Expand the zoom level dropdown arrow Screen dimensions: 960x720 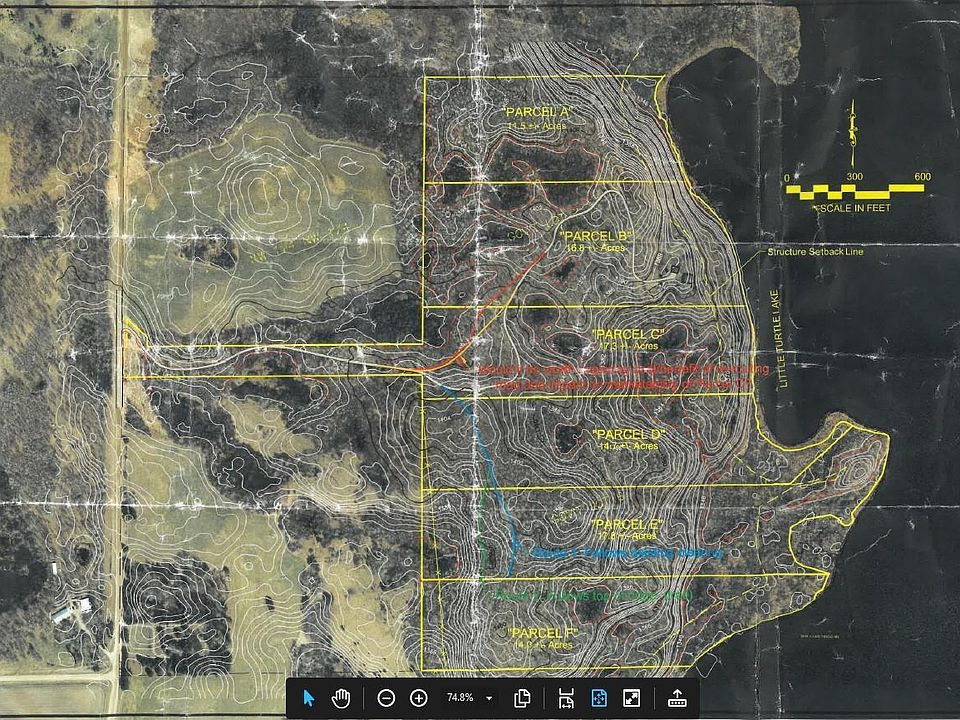pos(489,698)
